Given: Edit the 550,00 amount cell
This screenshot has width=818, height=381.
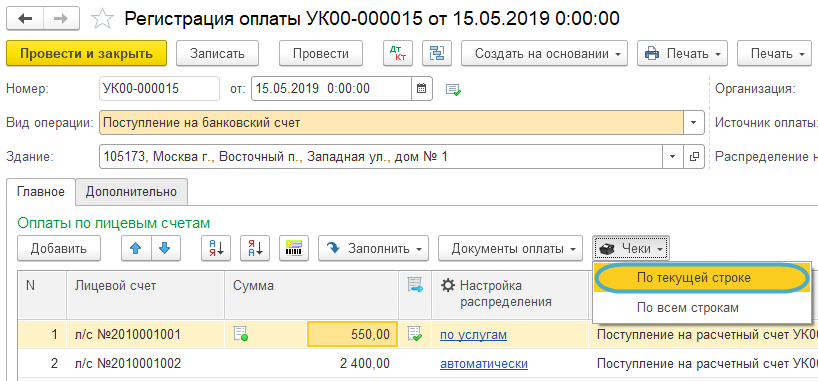Looking at the screenshot, I should 353,334.
